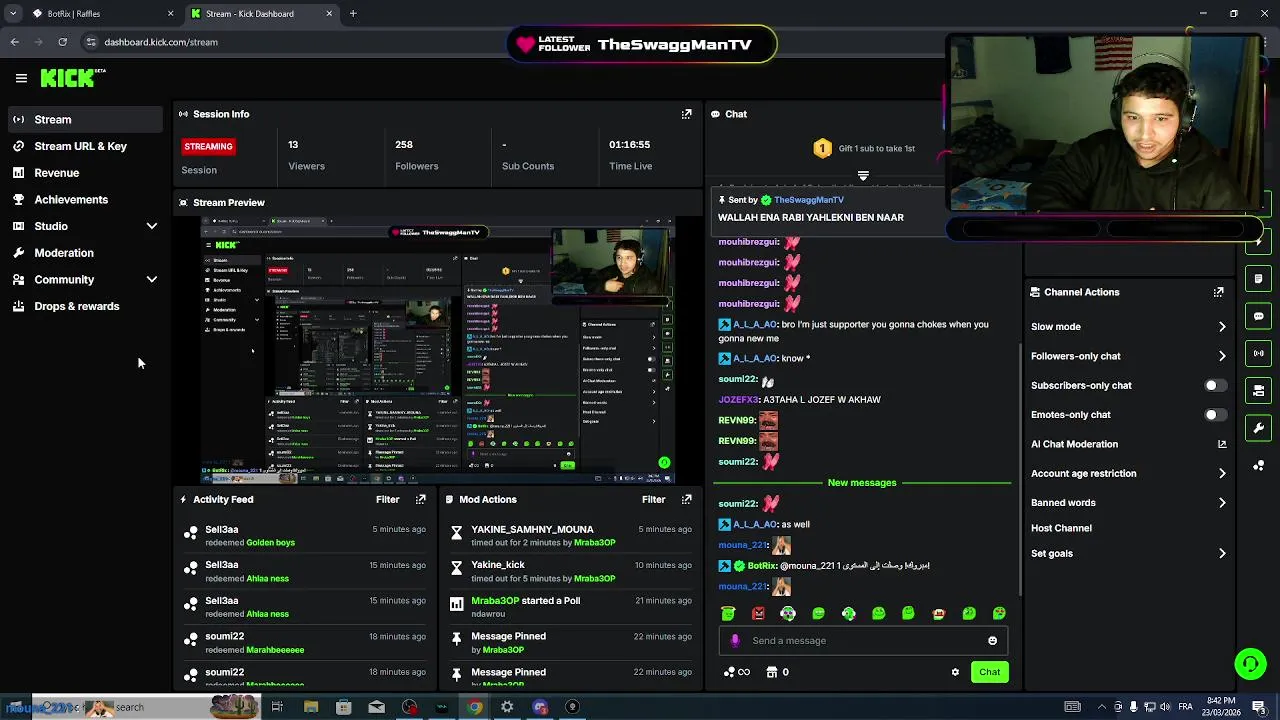Click the broadcast signal icon in right sidebar
Viewport: 1280px width, 720px height.
tap(1258, 353)
